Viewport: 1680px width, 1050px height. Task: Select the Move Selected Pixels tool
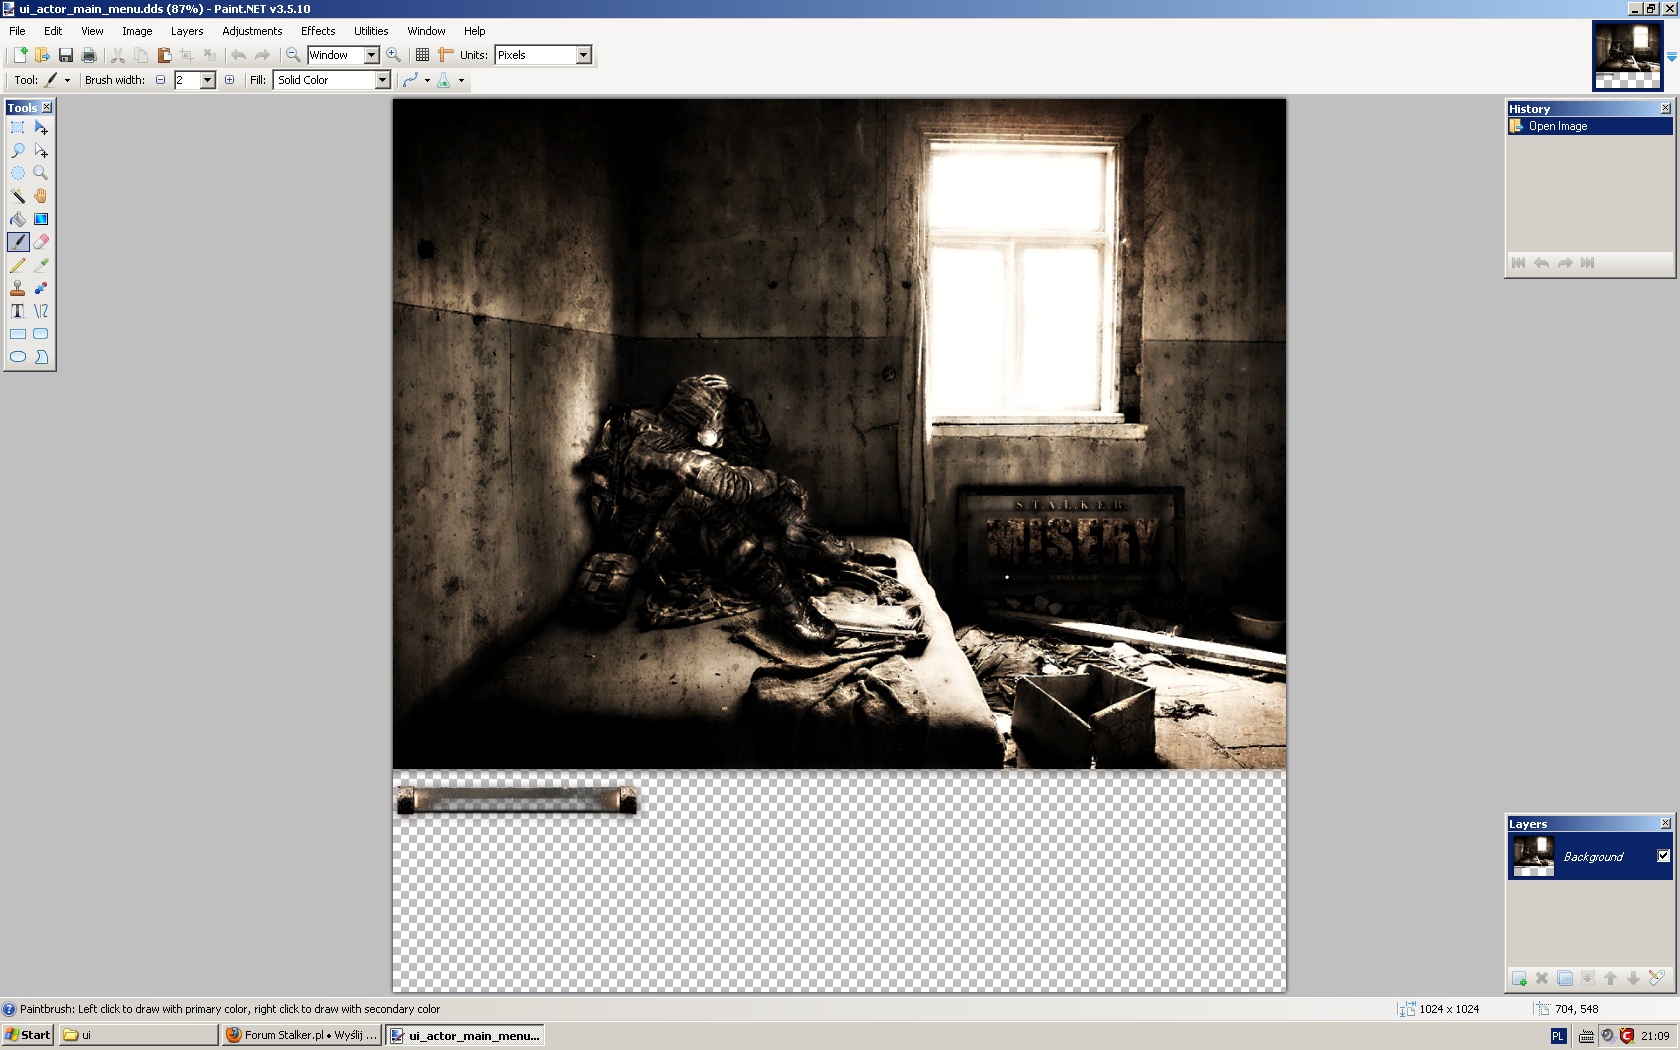tap(41, 127)
